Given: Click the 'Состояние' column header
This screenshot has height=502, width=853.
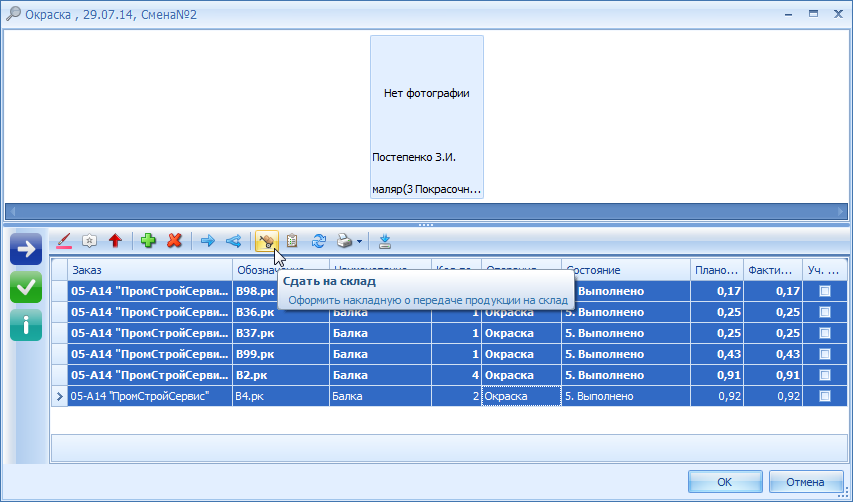Looking at the screenshot, I should [625, 270].
